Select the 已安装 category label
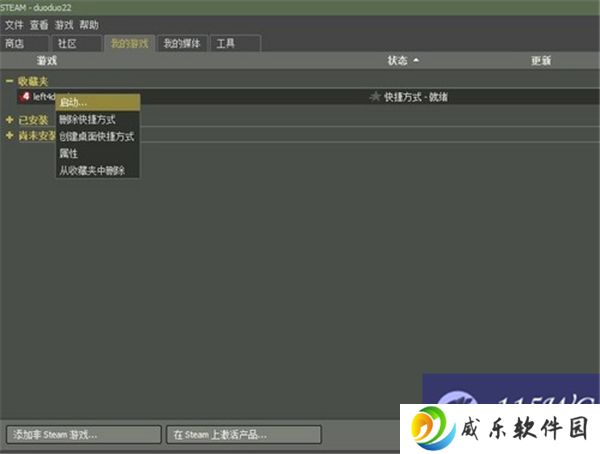The image size is (600, 454). click(33, 120)
